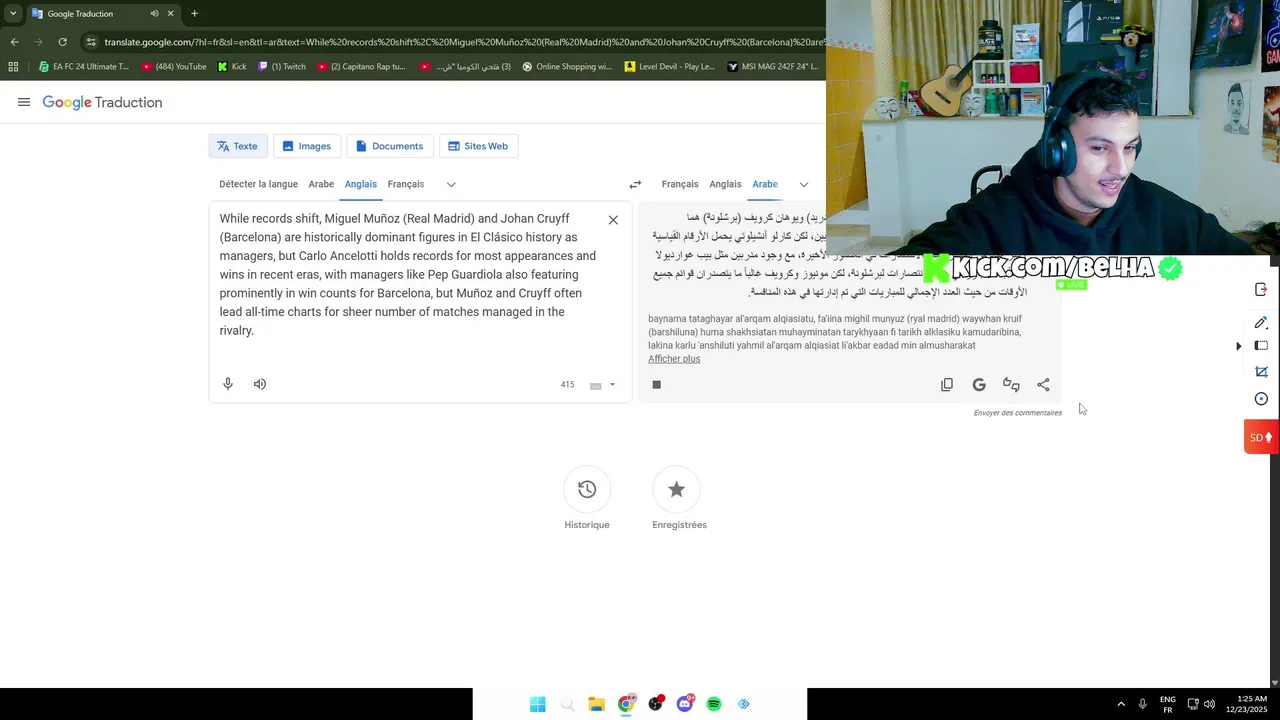The image size is (1280, 720).
Task: Open the Historique translation history
Action: 587,489
